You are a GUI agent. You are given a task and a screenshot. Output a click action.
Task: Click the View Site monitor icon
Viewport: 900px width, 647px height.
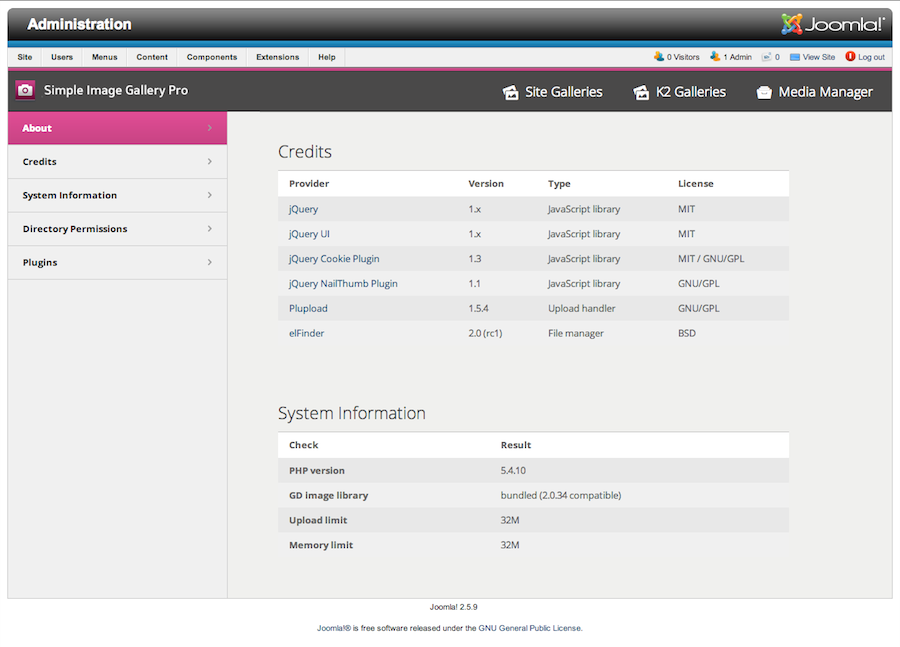pos(795,57)
